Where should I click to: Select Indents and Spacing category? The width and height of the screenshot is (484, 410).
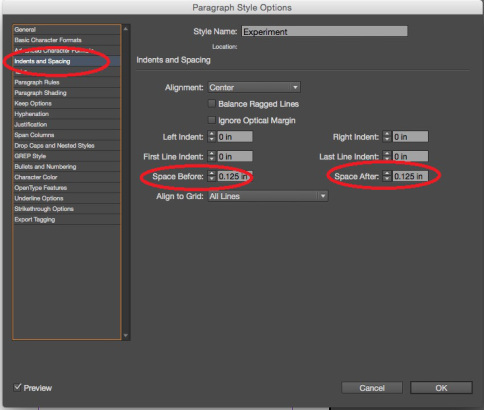(67, 61)
